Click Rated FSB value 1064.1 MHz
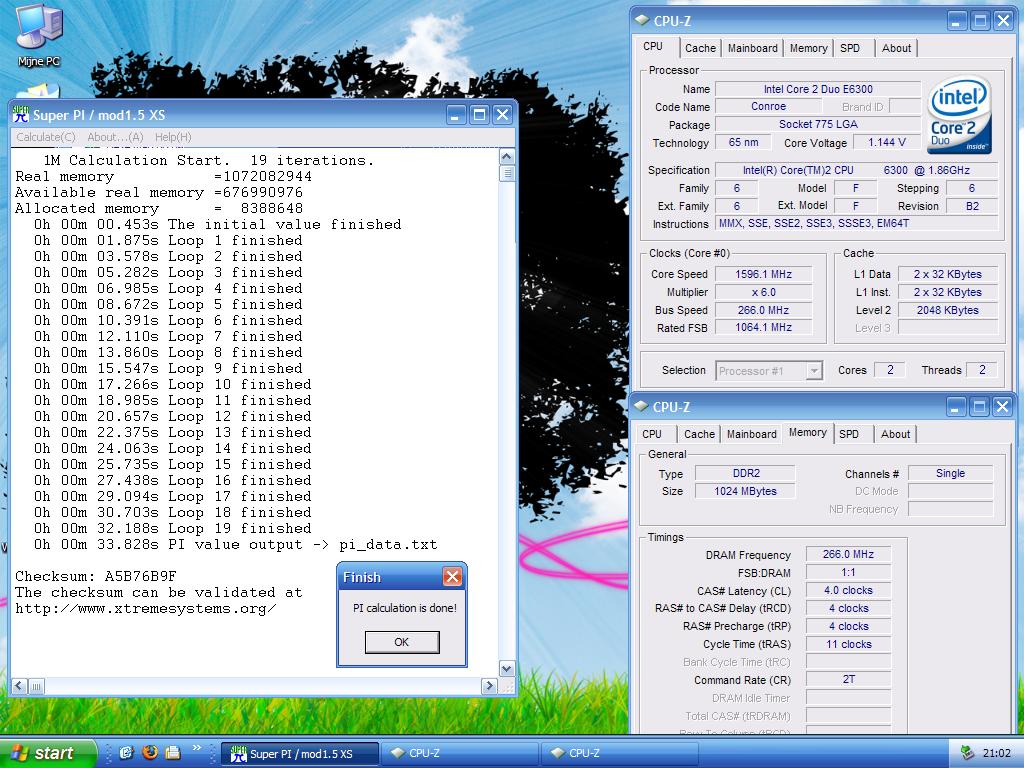 click(763, 327)
